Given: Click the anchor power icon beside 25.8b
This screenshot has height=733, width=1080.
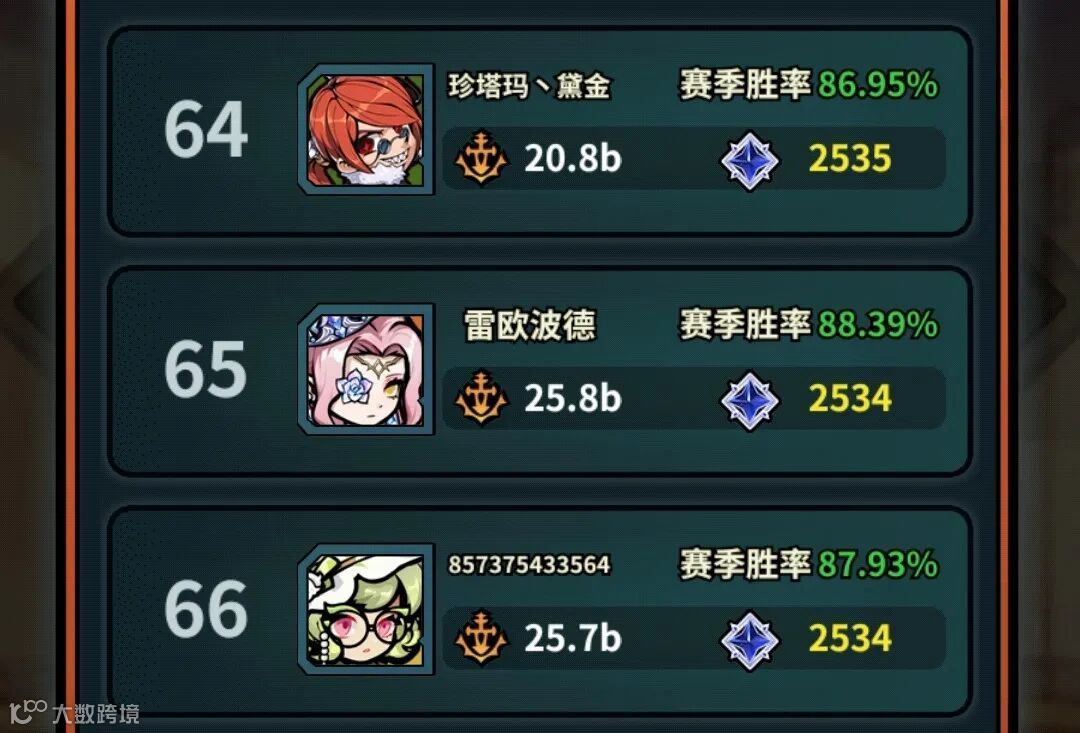Looking at the screenshot, I should click(x=481, y=398).
